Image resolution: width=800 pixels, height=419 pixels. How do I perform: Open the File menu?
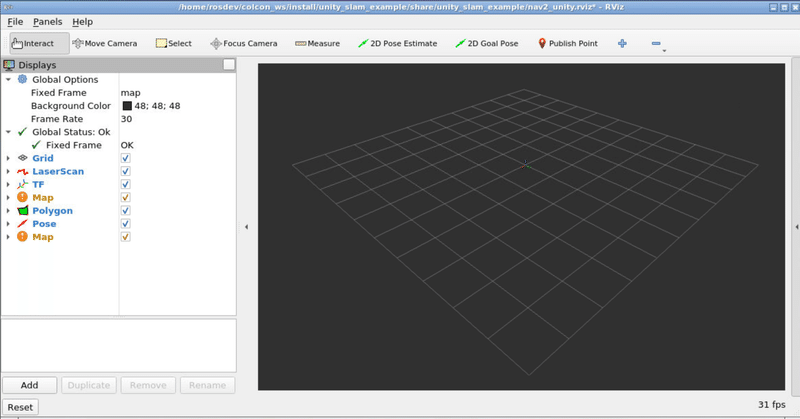(15, 21)
